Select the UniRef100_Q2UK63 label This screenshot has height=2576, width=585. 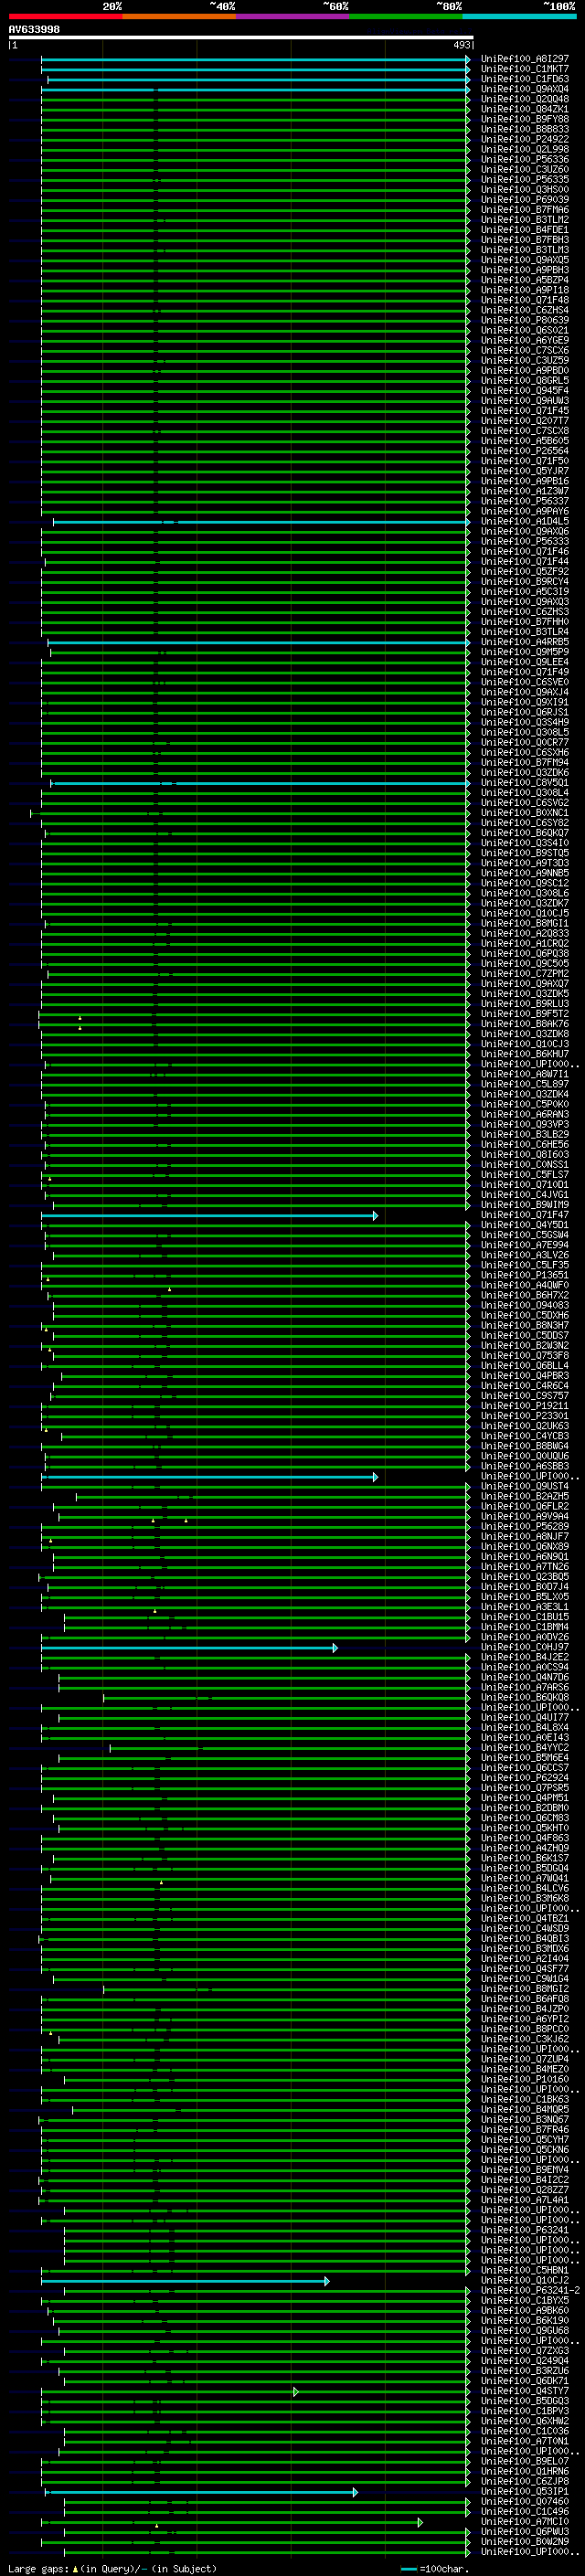click(x=524, y=1426)
